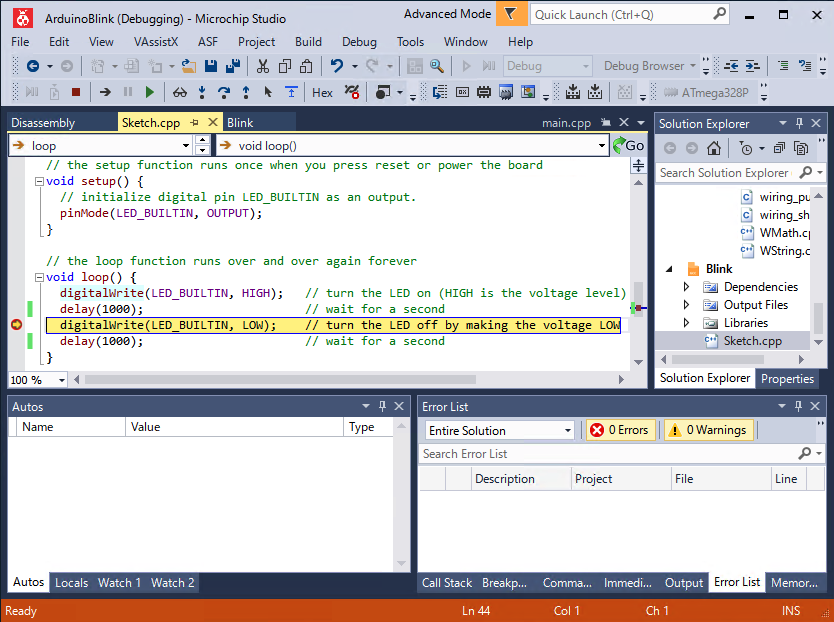
Task: Click the notifications flag icon
Action: click(511, 15)
